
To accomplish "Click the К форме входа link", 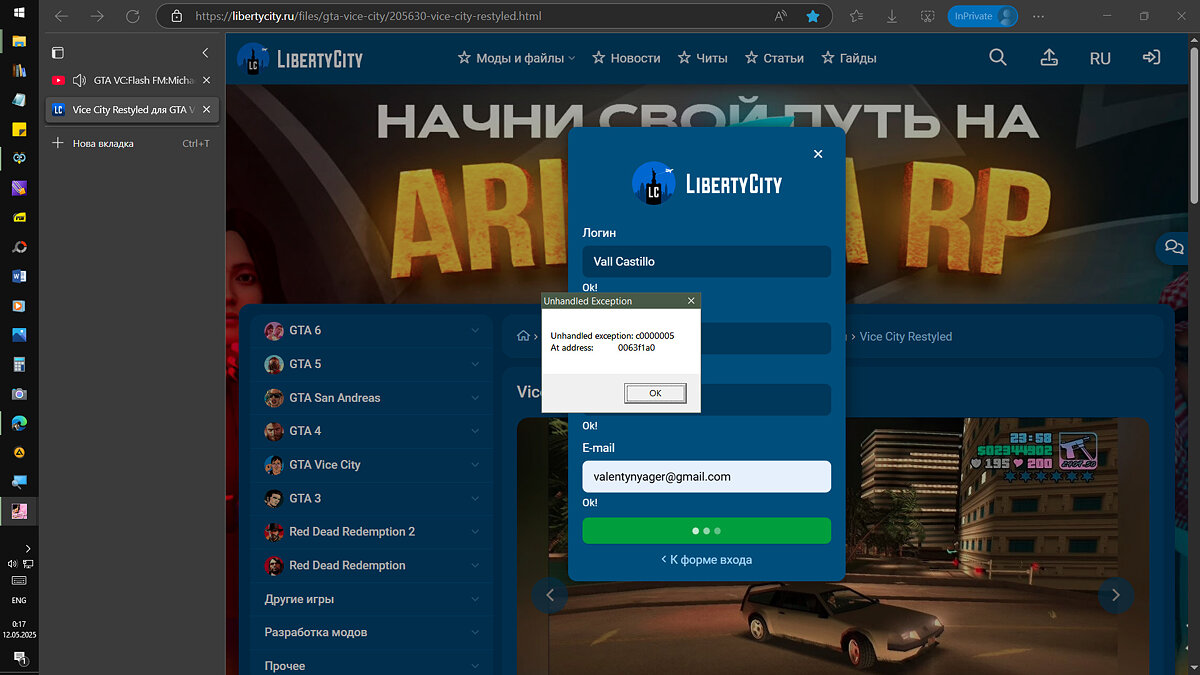I will coord(706,560).
